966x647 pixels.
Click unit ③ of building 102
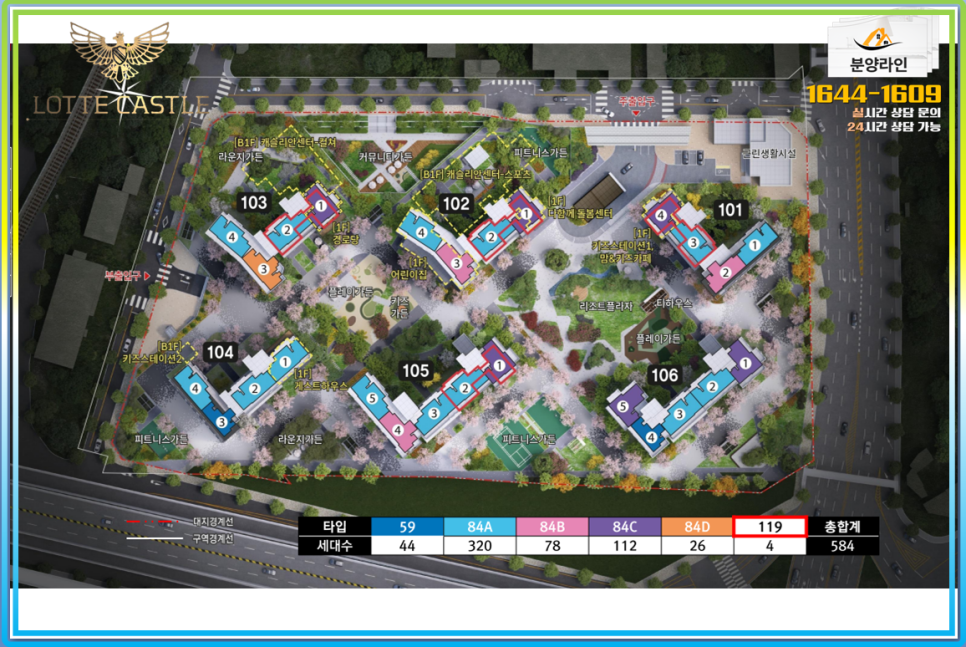[457, 263]
